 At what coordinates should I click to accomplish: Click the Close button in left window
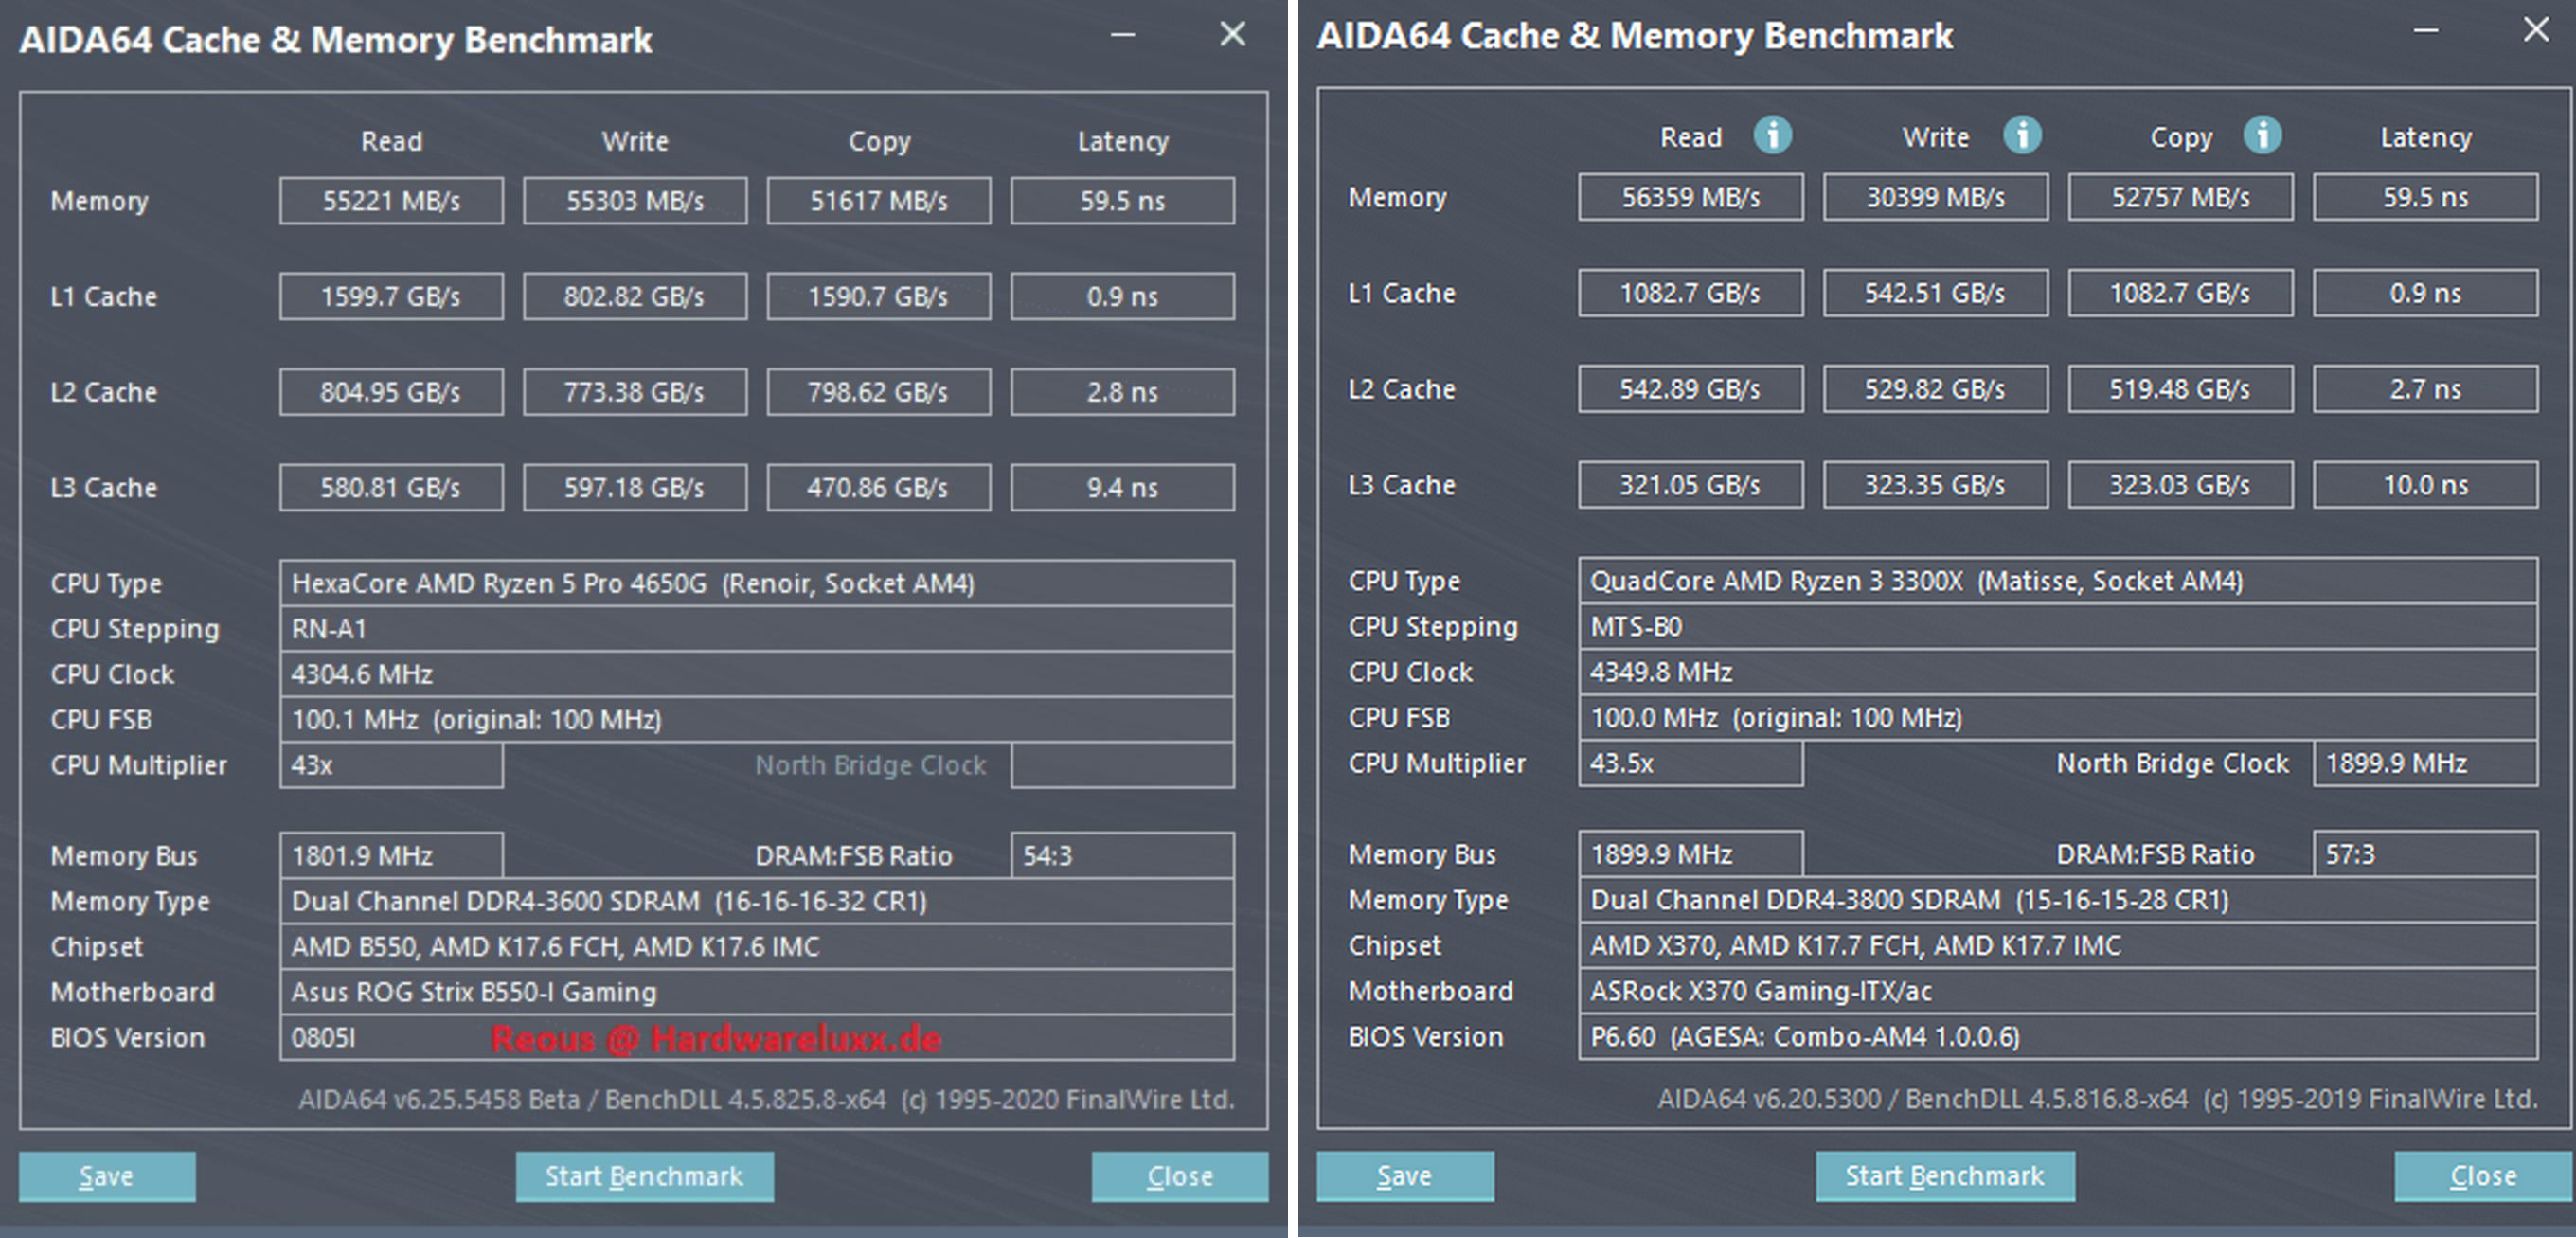coord(1179,1176)
